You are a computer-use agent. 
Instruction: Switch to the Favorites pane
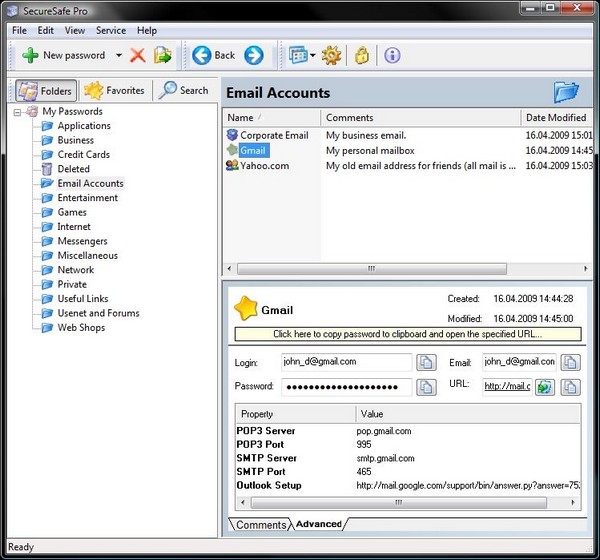click(114, 90)
